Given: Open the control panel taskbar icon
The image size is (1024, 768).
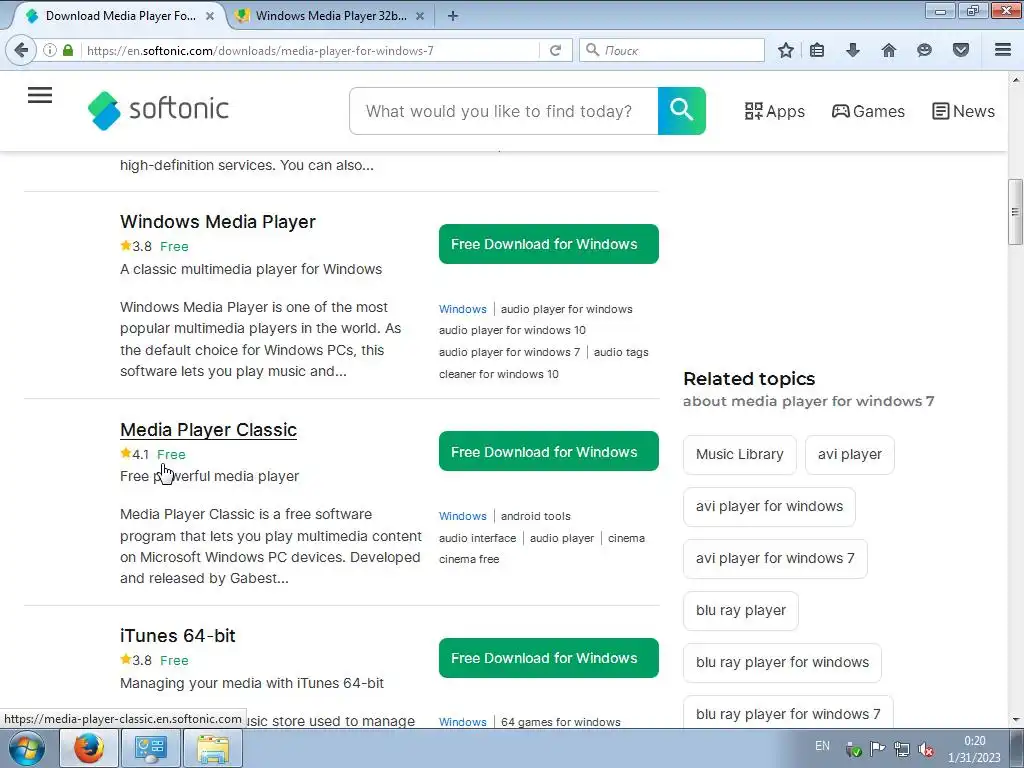Looking at the screenshot, I should 150,748.
